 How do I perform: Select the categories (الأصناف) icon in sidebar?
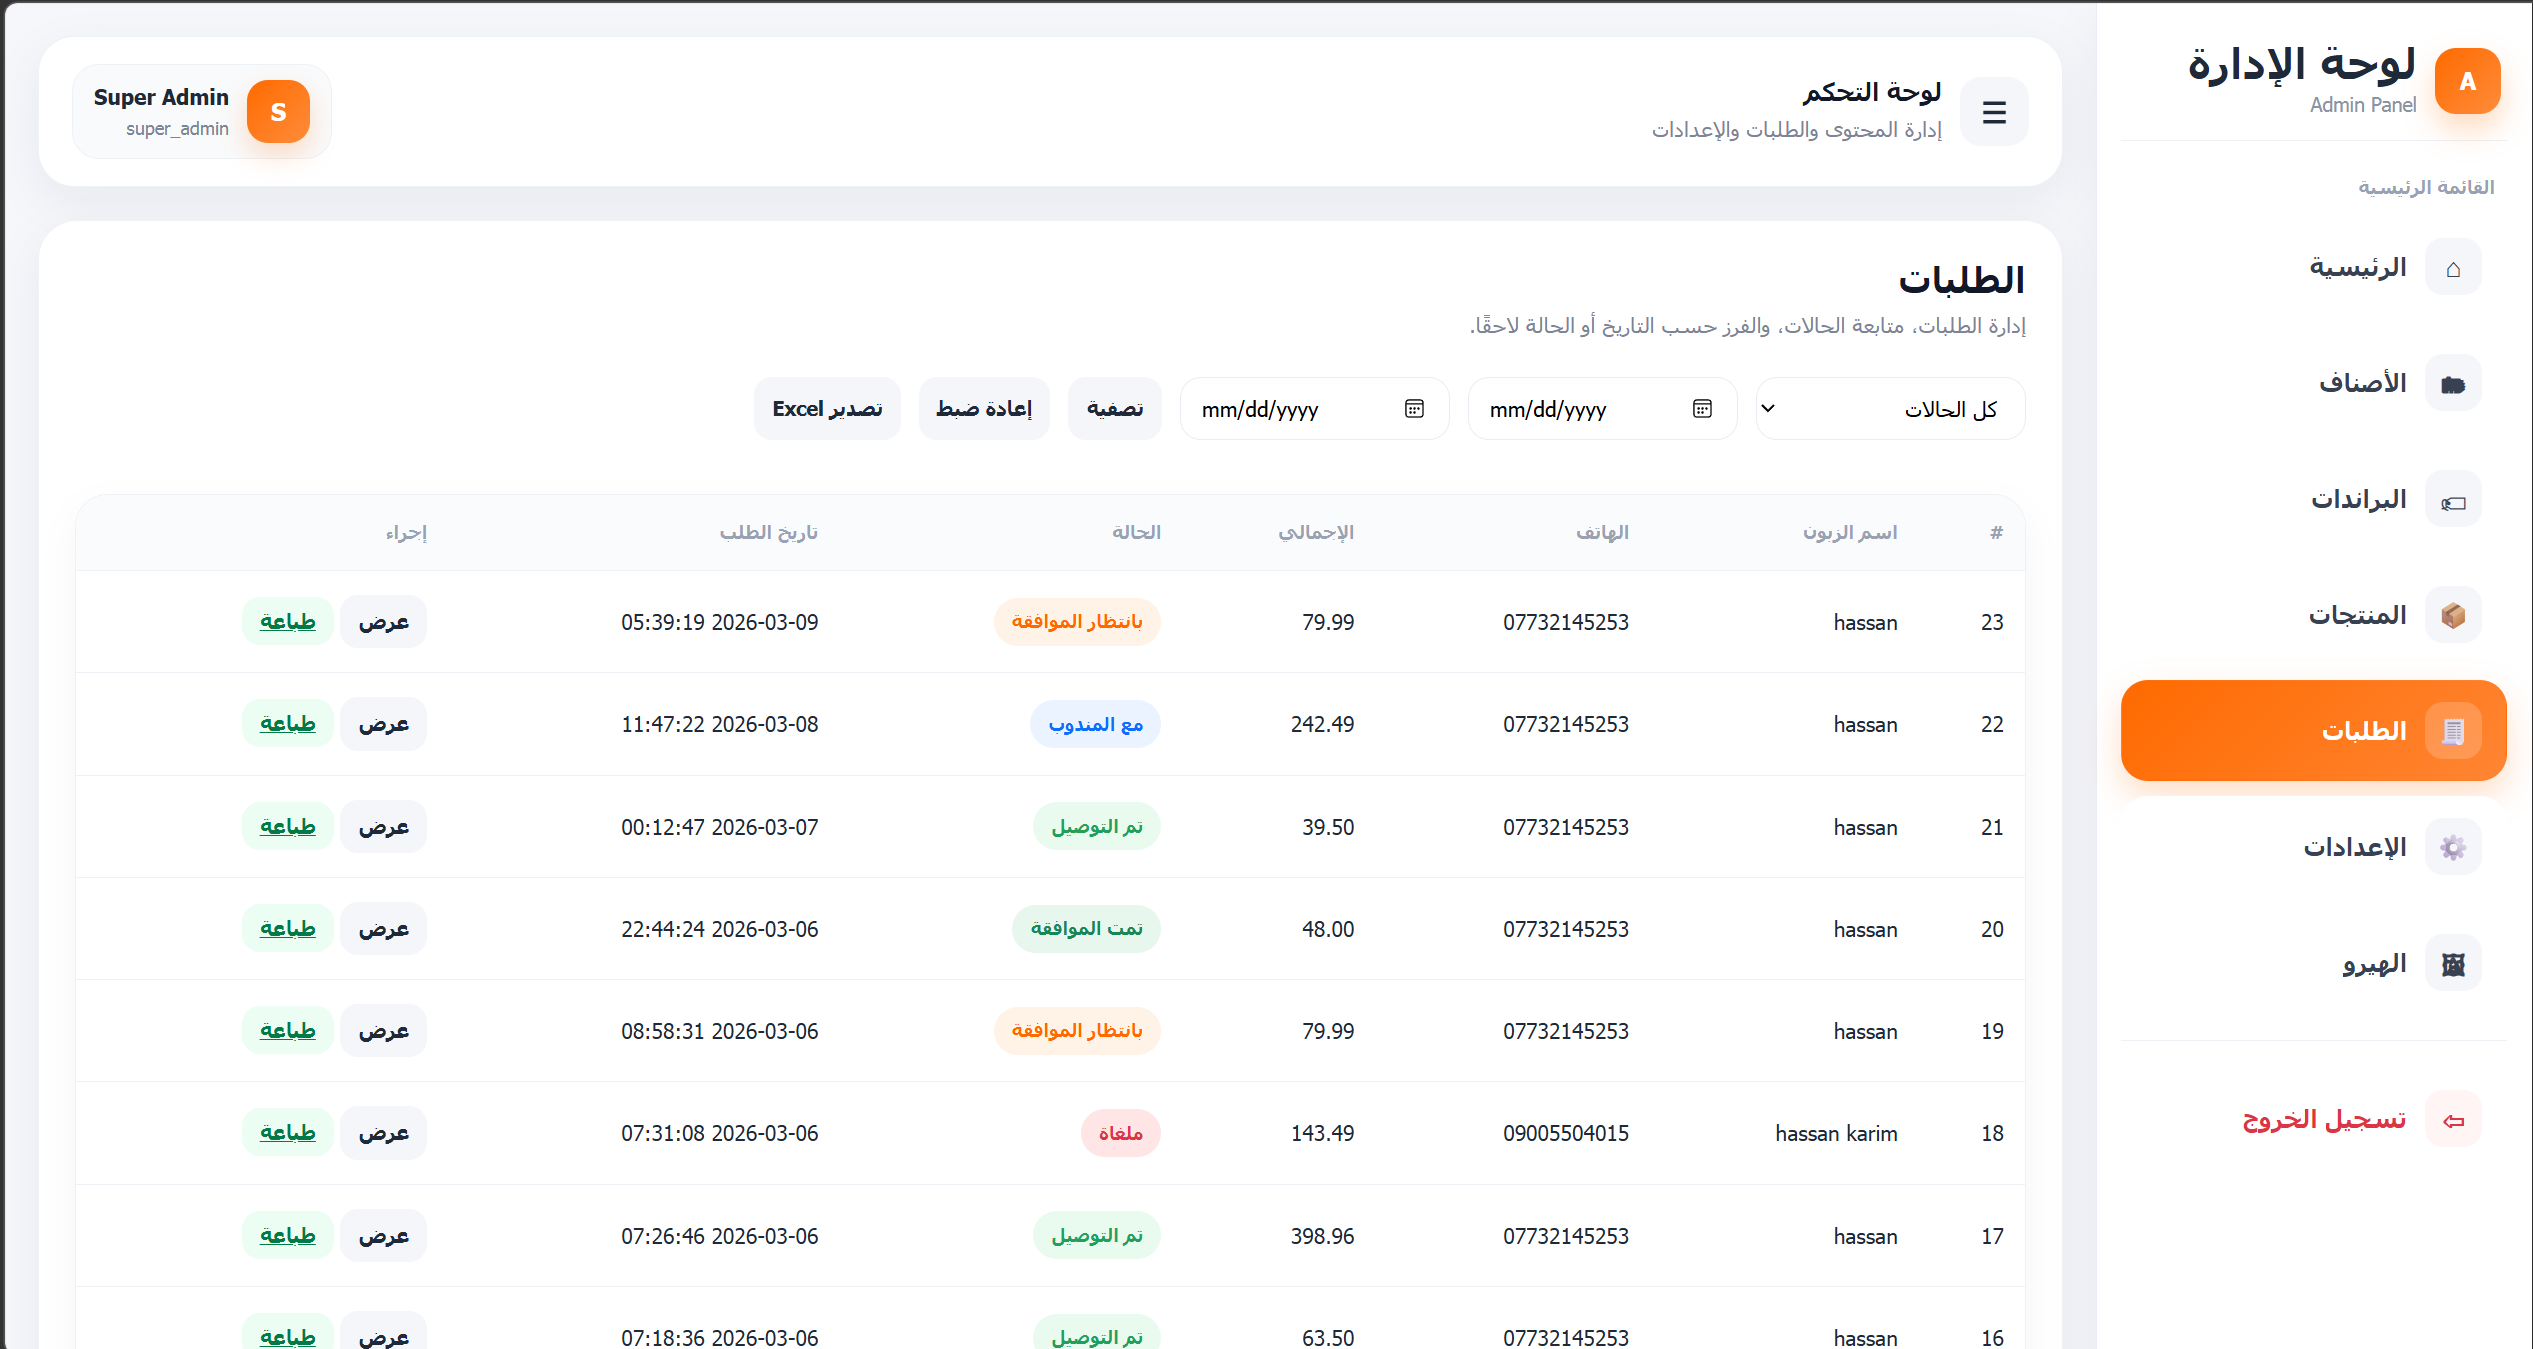click(2452, 382)
